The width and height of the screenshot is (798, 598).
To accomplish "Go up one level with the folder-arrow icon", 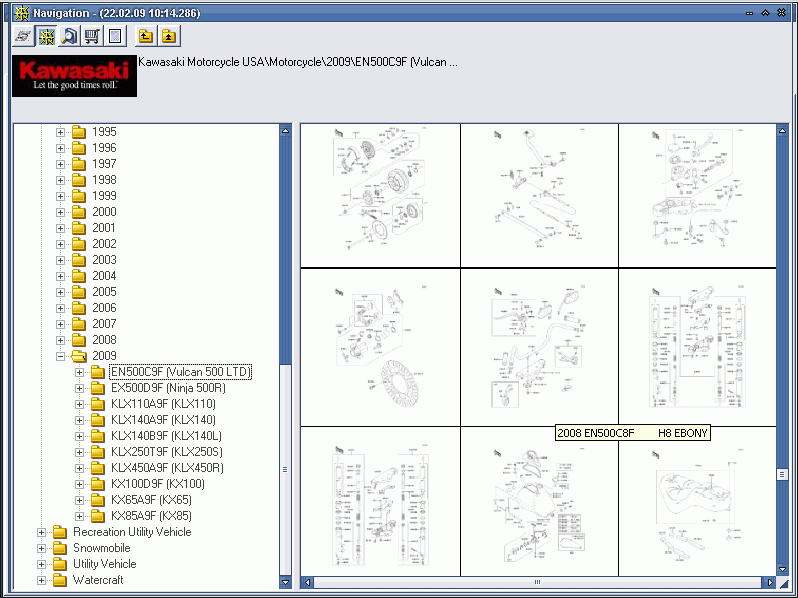I will point(146,36).
